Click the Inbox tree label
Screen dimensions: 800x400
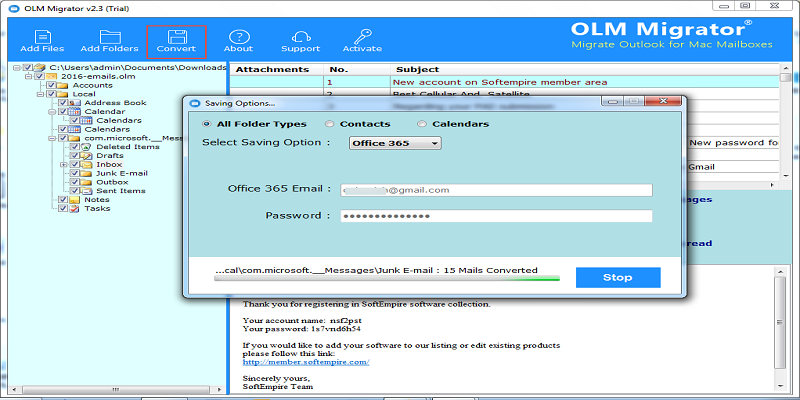[x=109, y=164]
